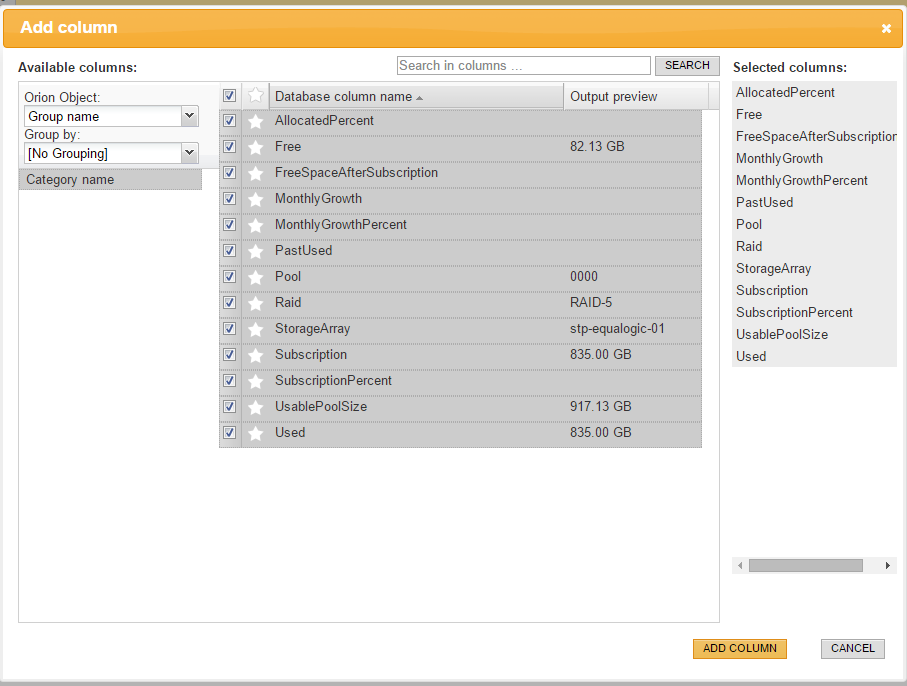Uncheck the PastUsed checkbox
This screenshot has height=686, width=907.
230,250
